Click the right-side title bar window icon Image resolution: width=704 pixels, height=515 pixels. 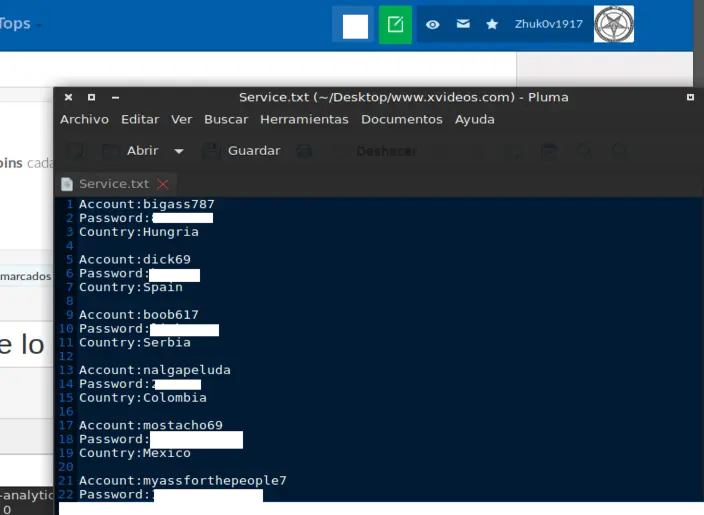690,97
